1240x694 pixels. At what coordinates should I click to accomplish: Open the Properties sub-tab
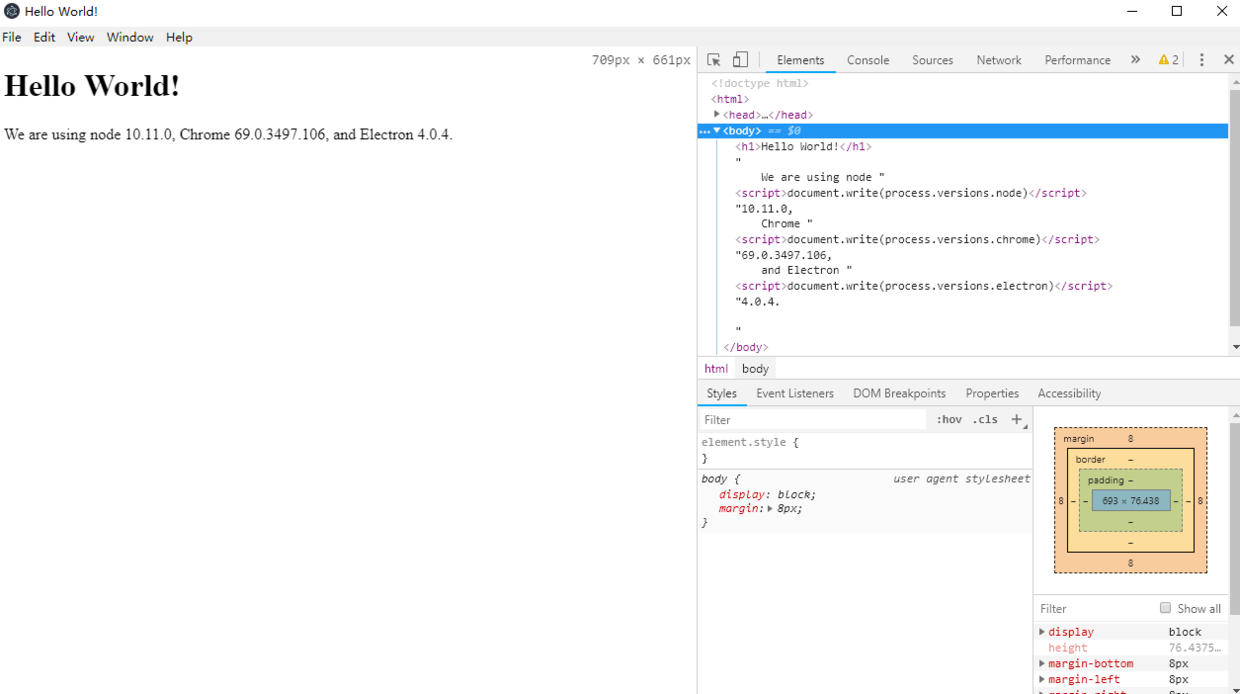(x=992, y=393)
